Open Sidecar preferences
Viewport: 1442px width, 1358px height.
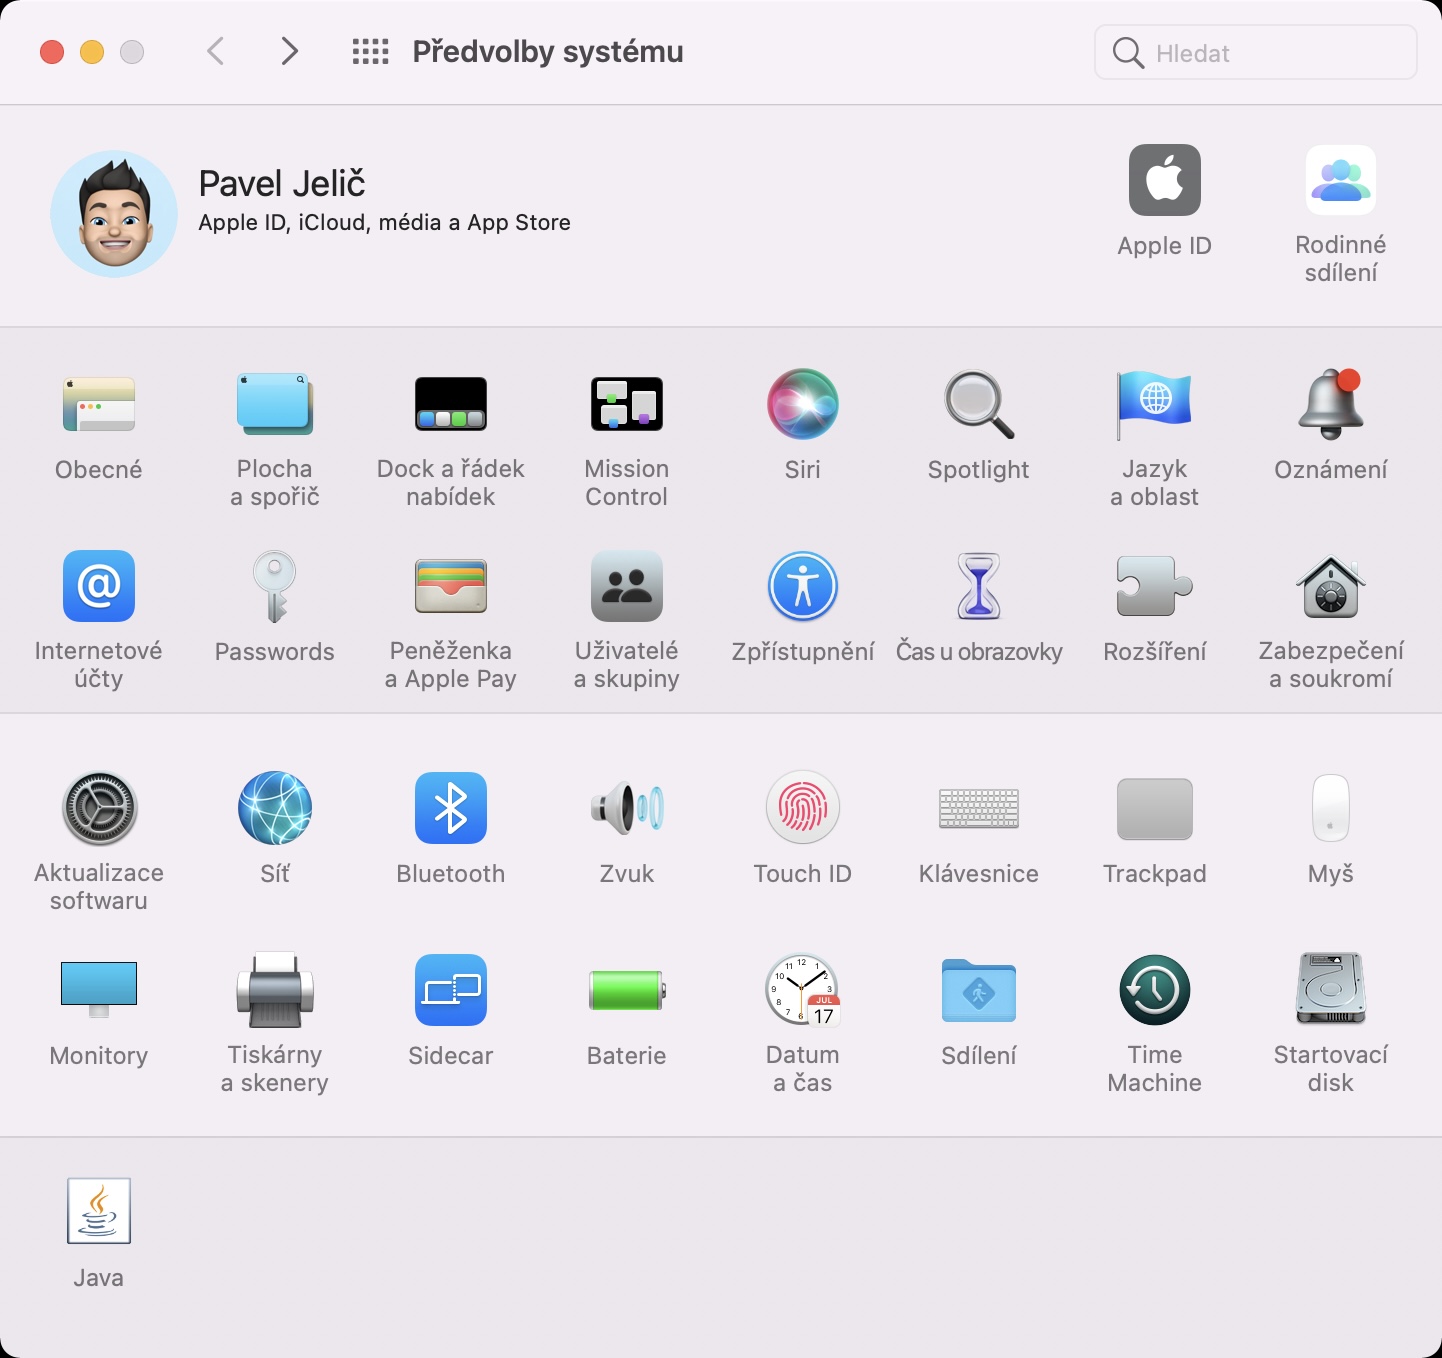point(451,990)
